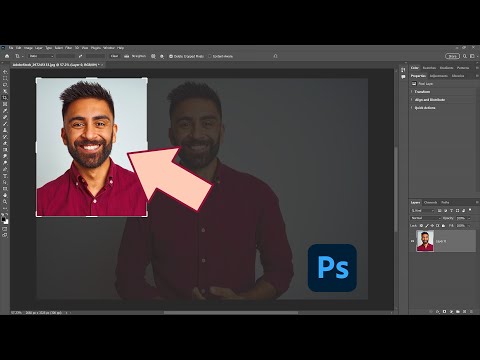Switch to the Libraries tab
The width and height of the screenshot is (480, 360).
click(458, 76)
